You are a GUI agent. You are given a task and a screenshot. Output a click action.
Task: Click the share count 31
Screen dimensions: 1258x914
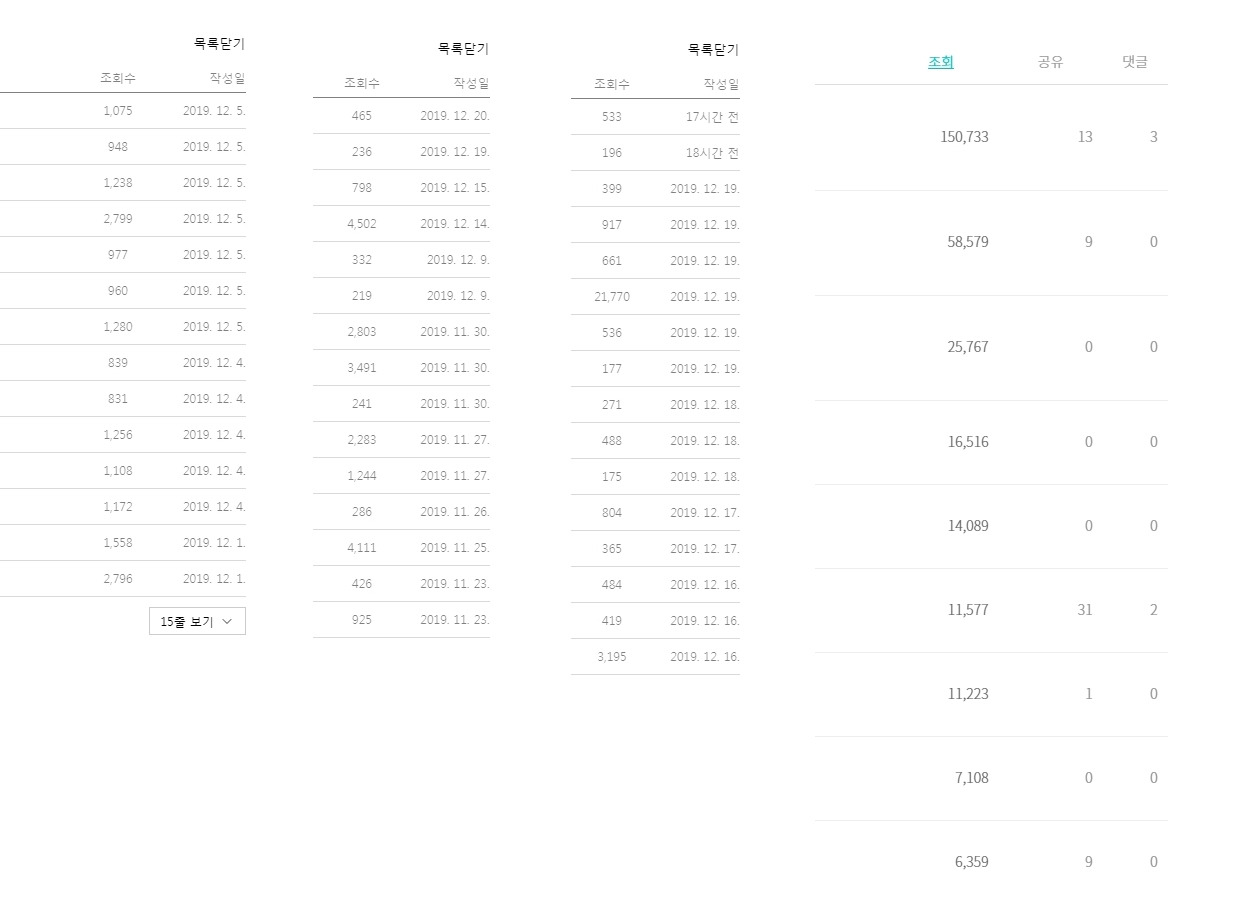(1085, 610)
